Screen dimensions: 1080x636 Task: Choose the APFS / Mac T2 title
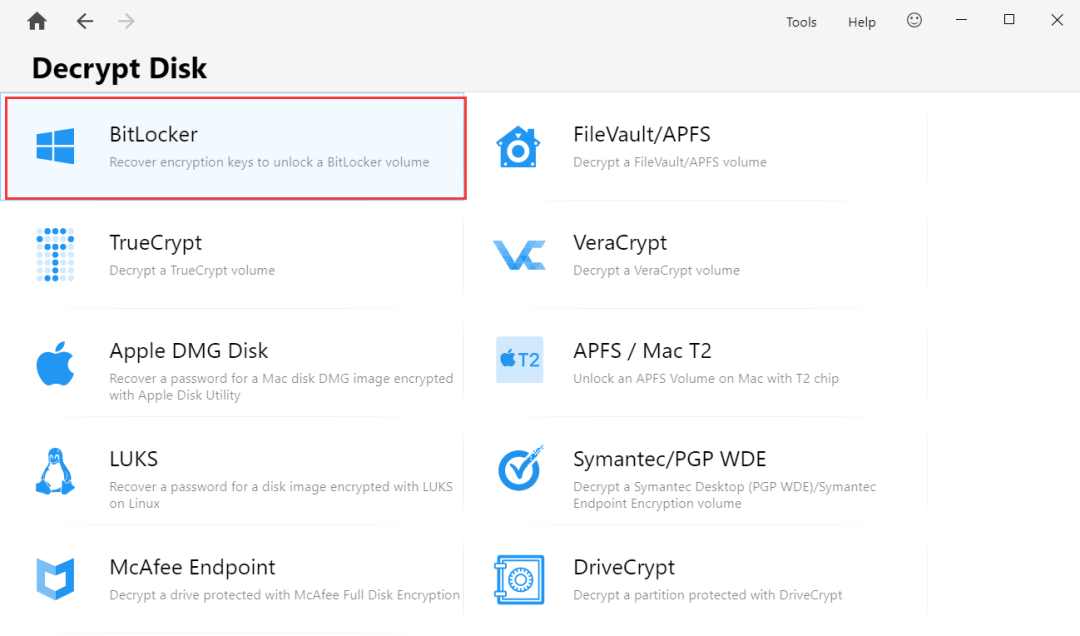[x=642, y=351]
